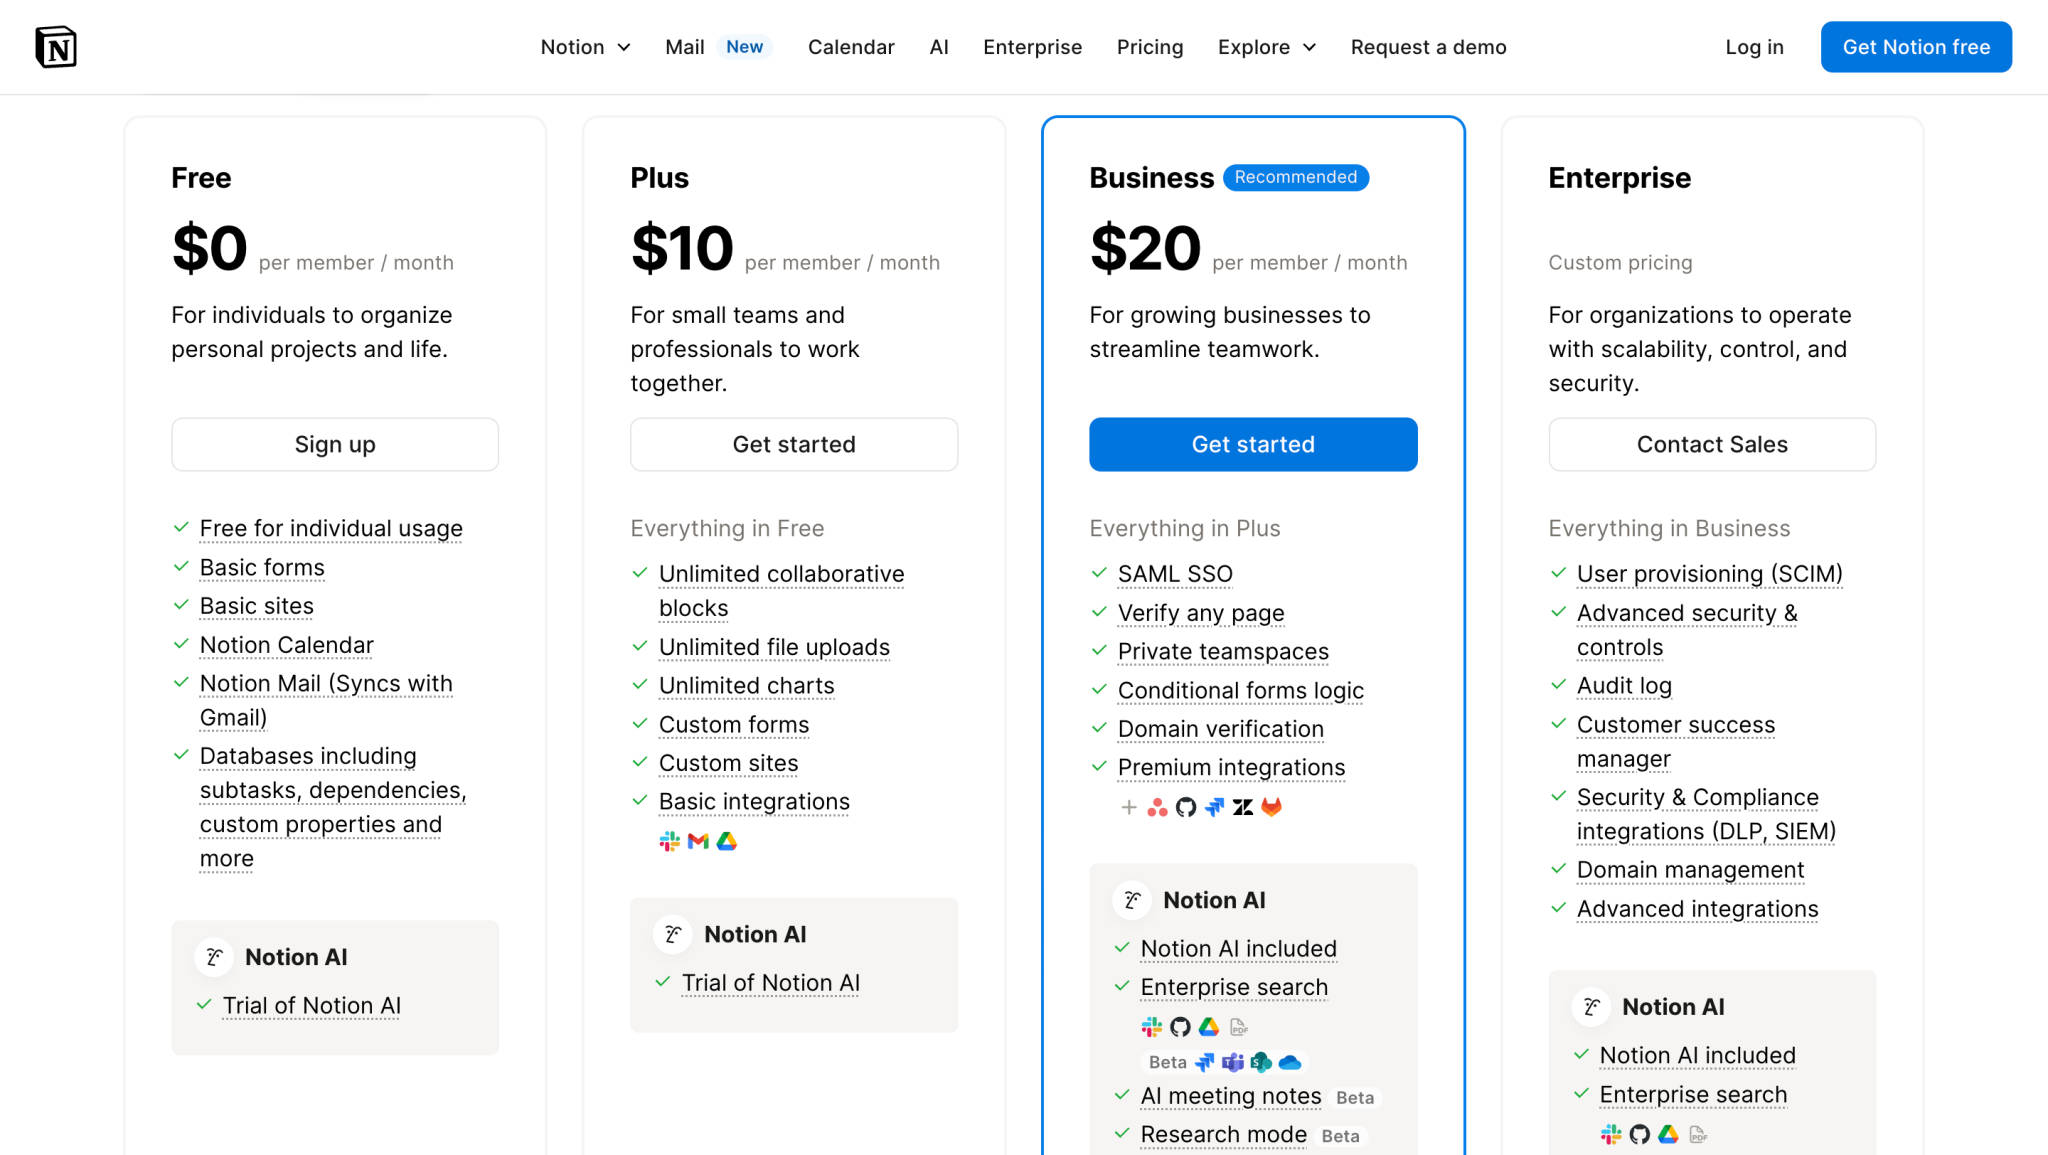Select the Microsoft Teams Beta icon
This screenshot has height=1155, width=2048.
click(1233, 1062)
